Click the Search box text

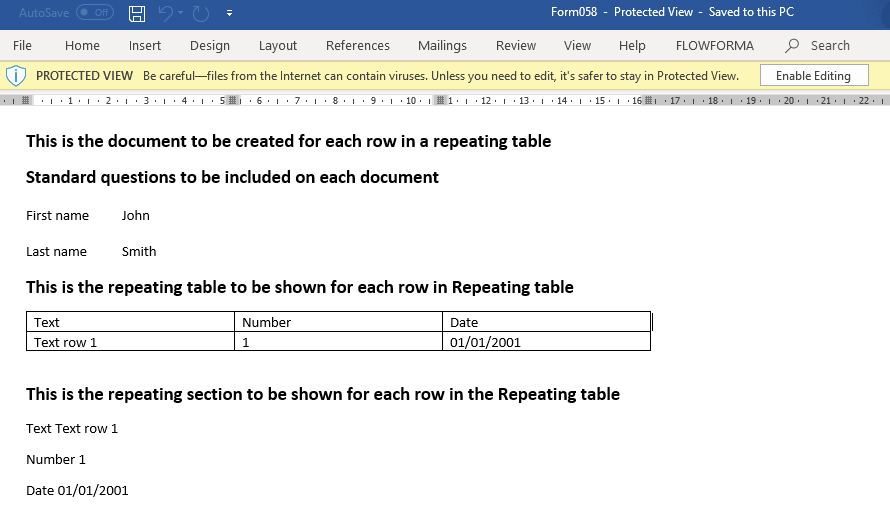tap(830, 45)
